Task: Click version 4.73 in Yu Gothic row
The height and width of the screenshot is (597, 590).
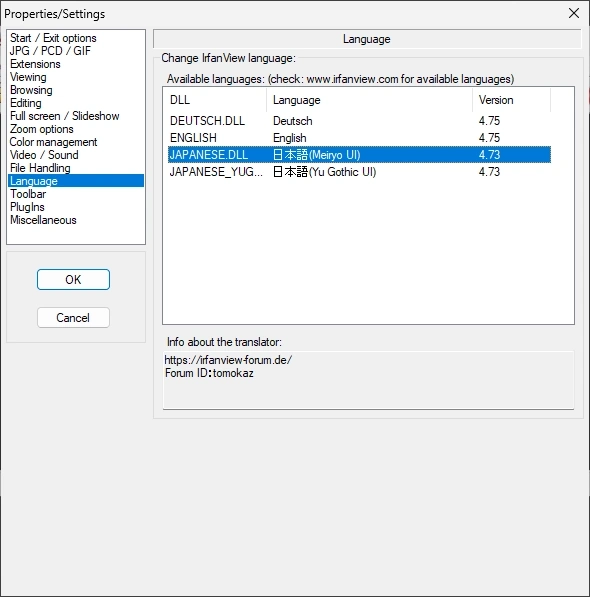Action: tap(489, 172)
